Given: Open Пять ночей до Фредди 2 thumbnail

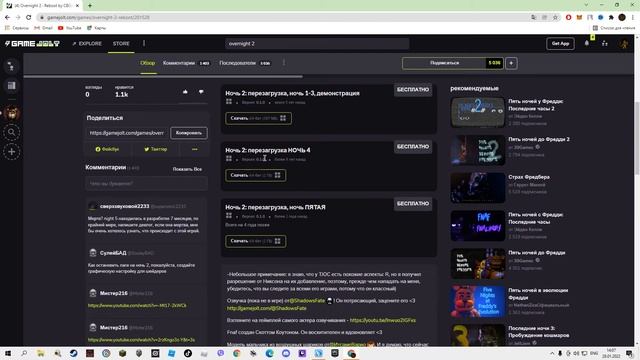Looking at the screenshot, I should [478, 150].
